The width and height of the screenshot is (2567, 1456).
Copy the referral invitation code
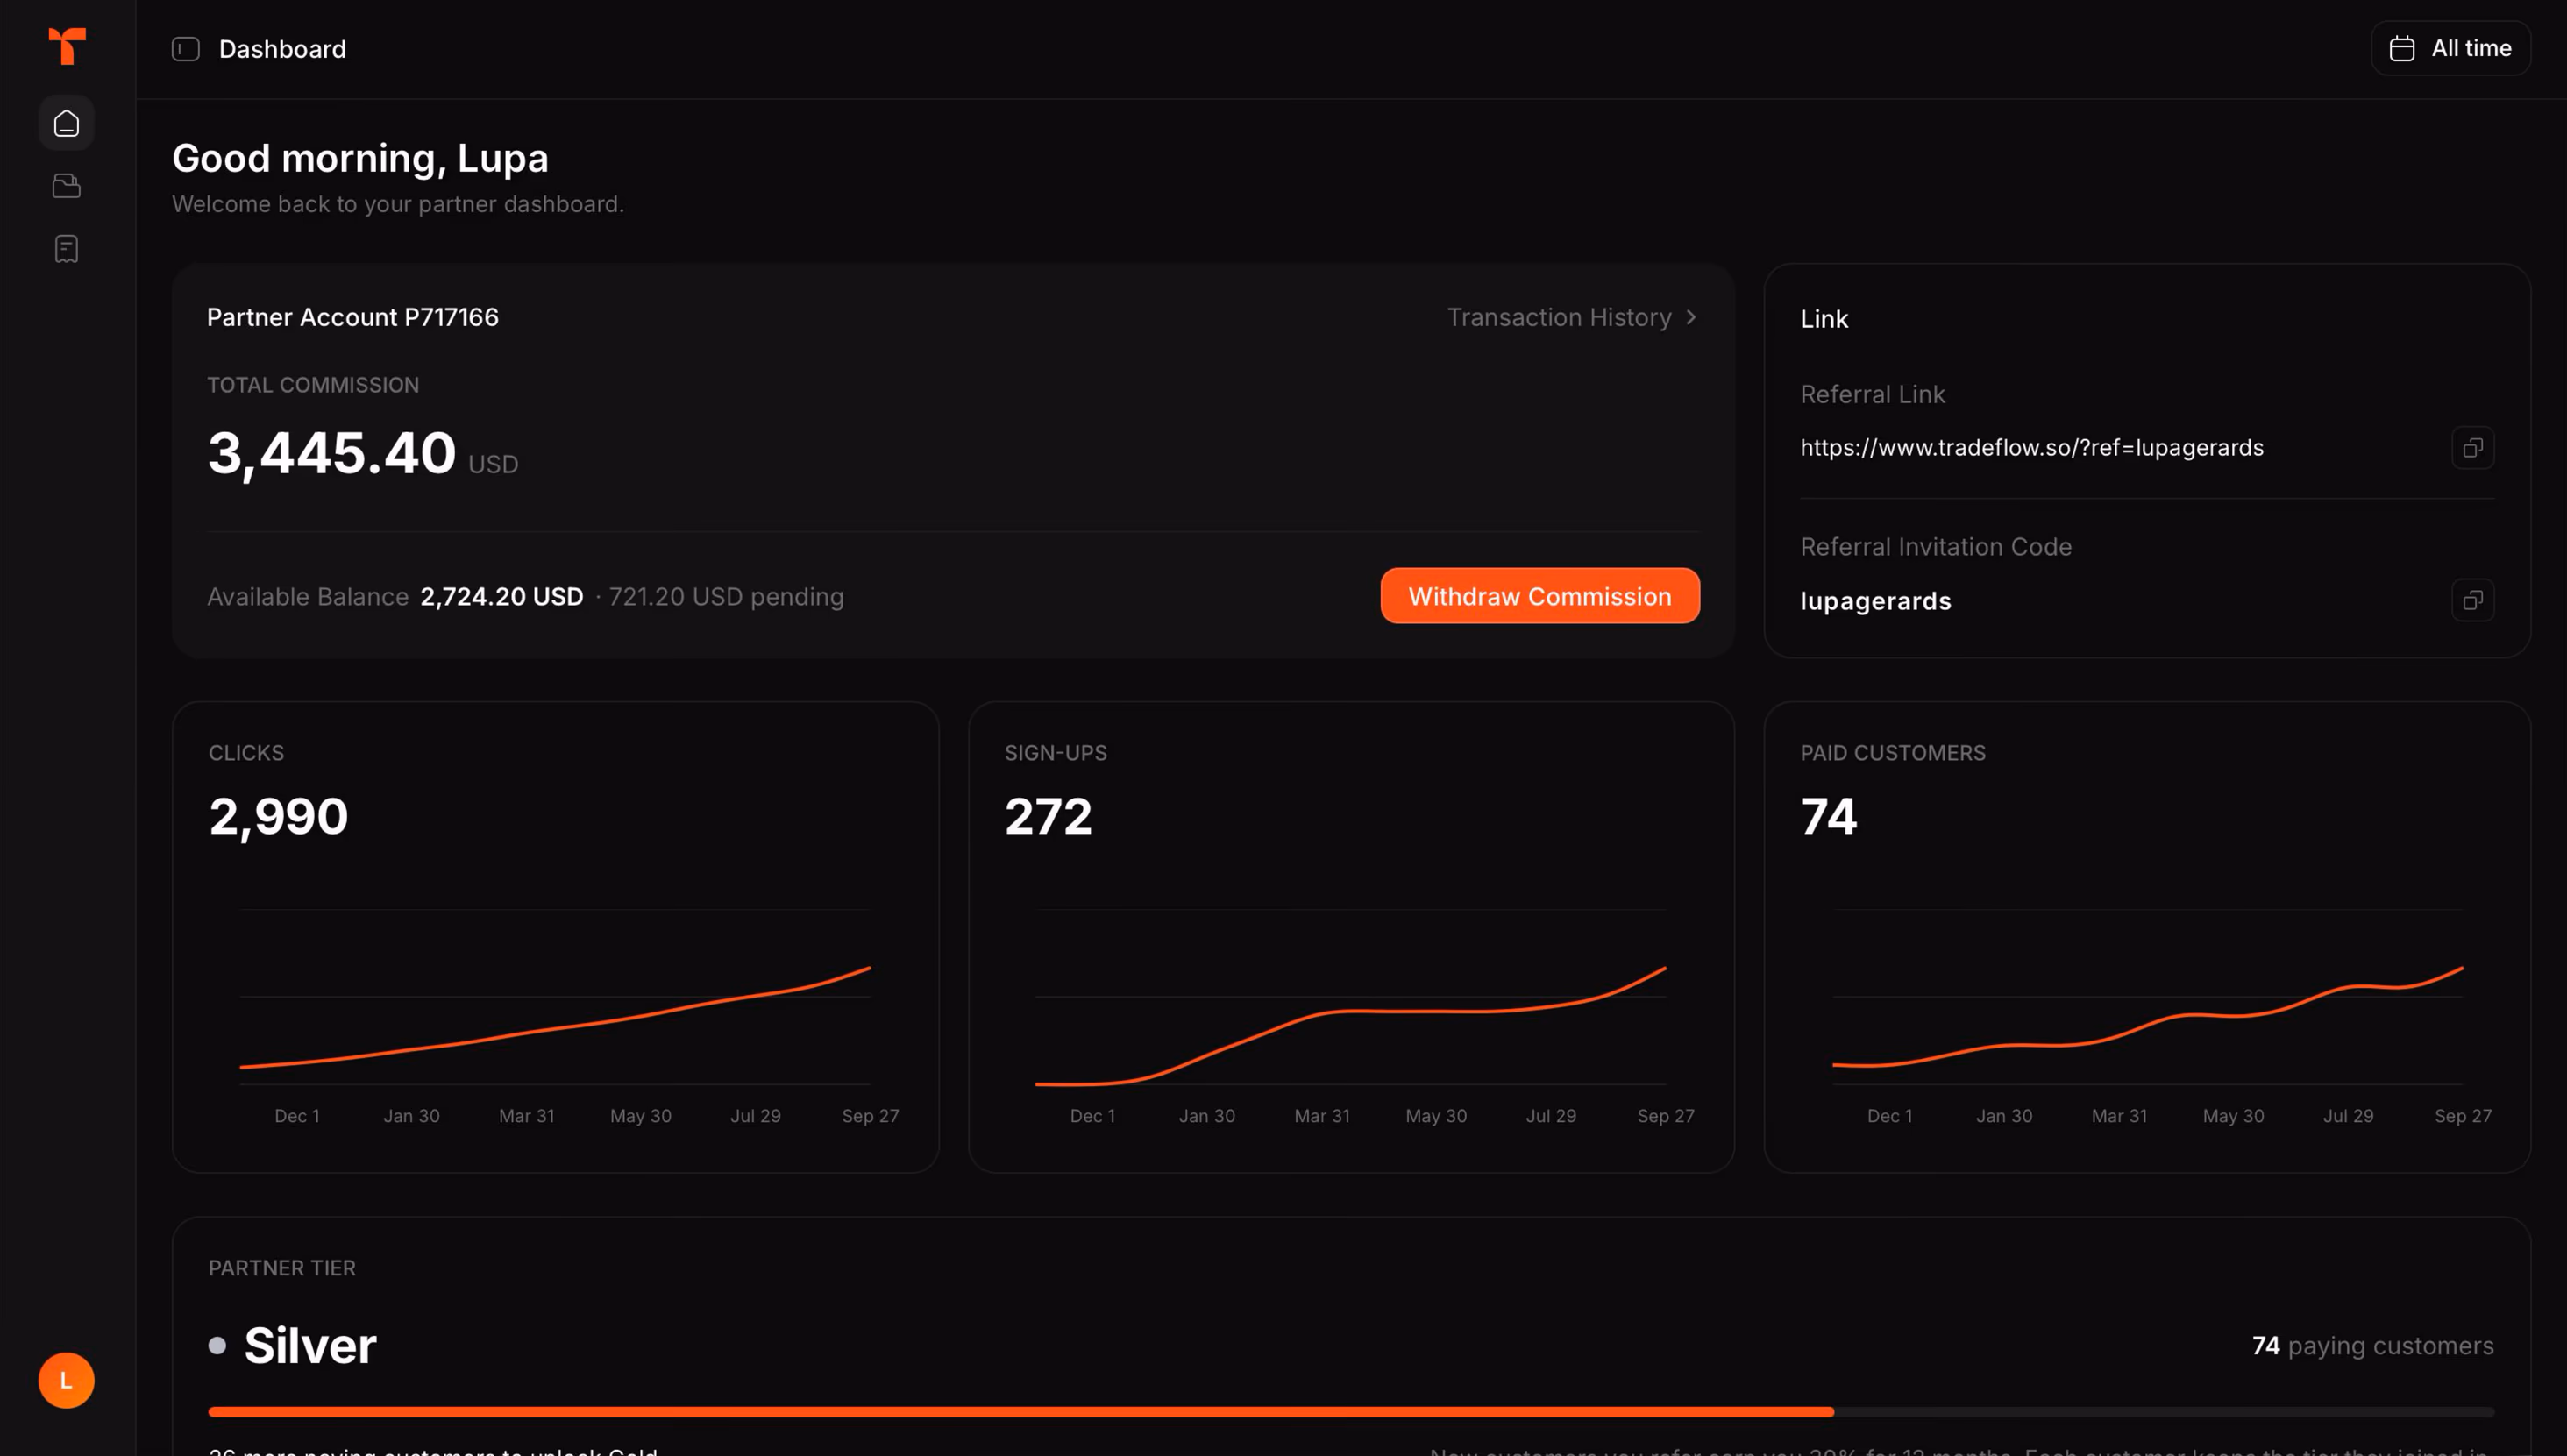coord(2473,600)
